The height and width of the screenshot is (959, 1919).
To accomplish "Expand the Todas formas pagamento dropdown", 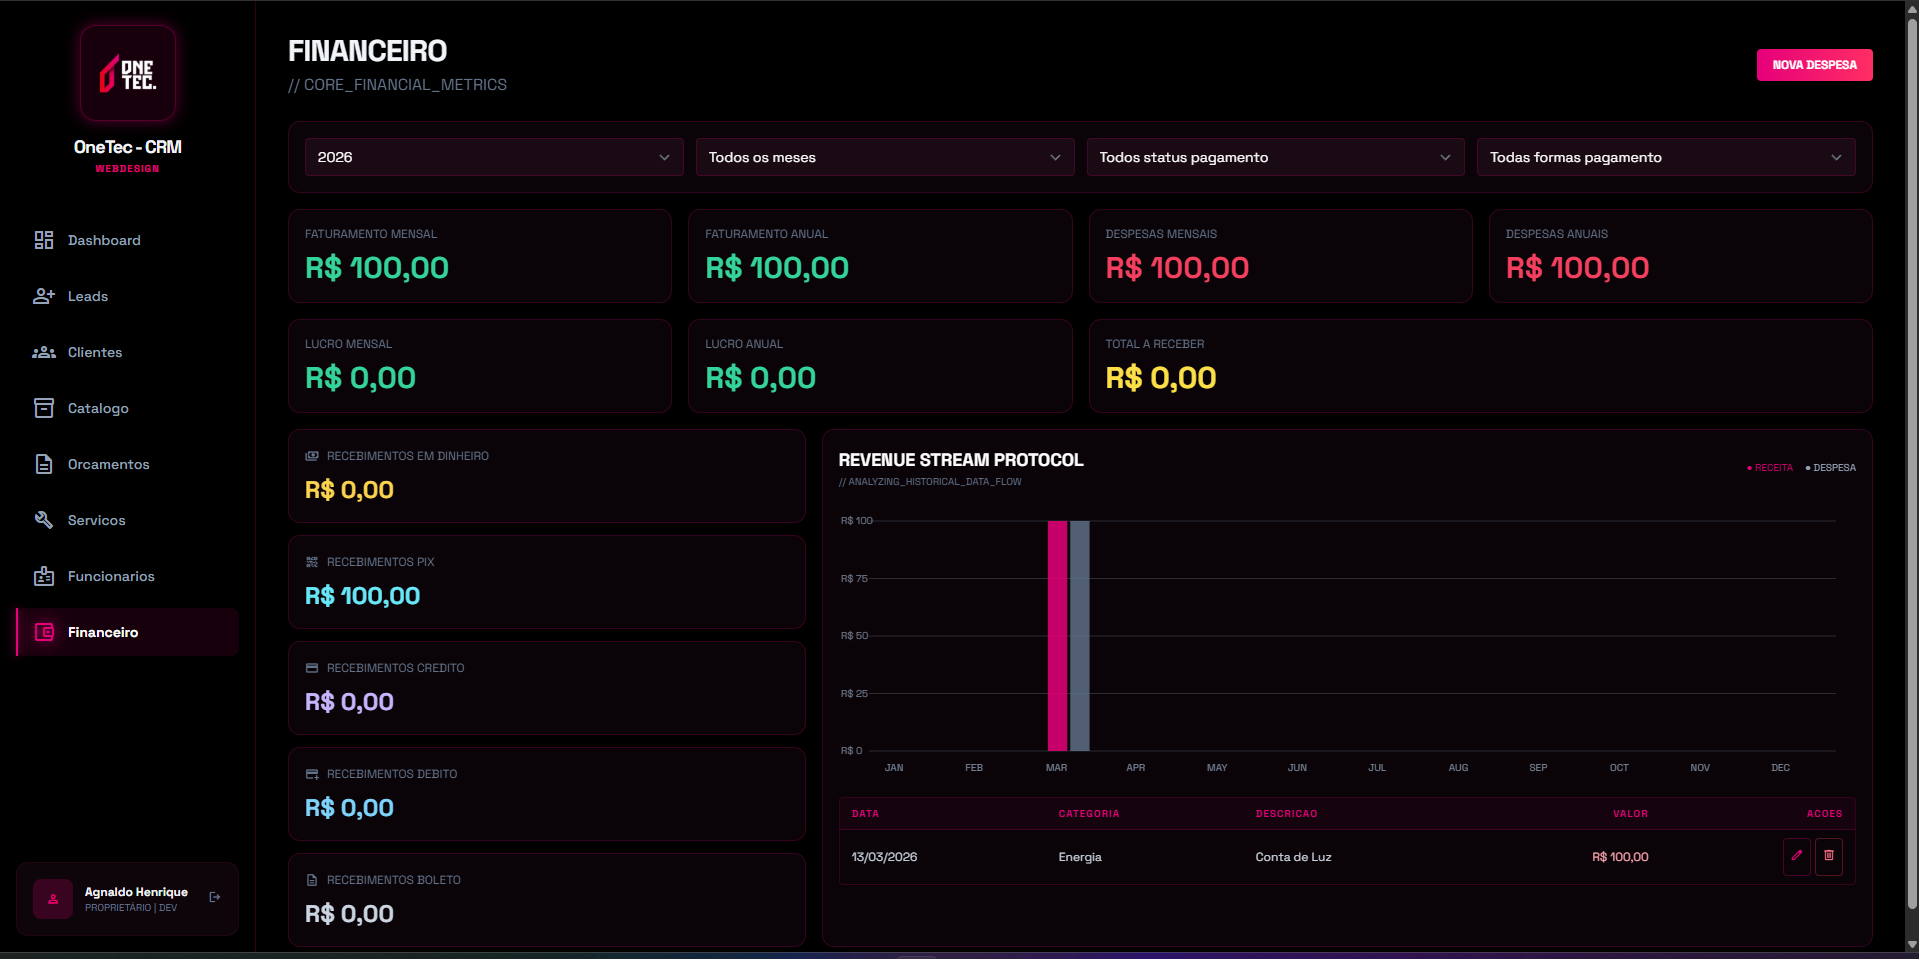I will click(x=1665, y=157).
